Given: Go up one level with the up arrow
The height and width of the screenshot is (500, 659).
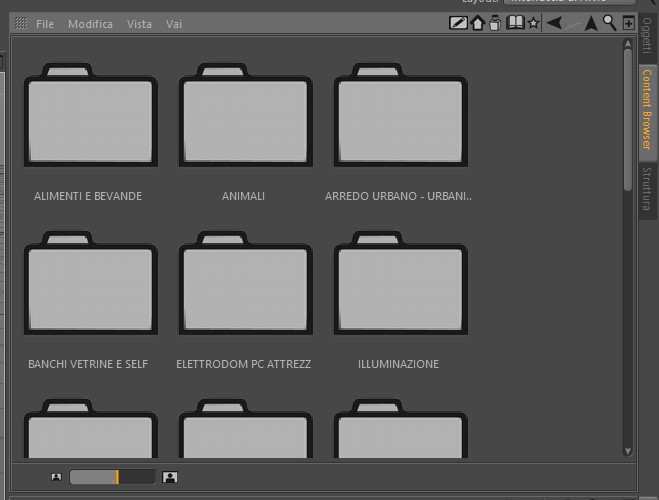Looking at the screenshot, I should (591, 23).
